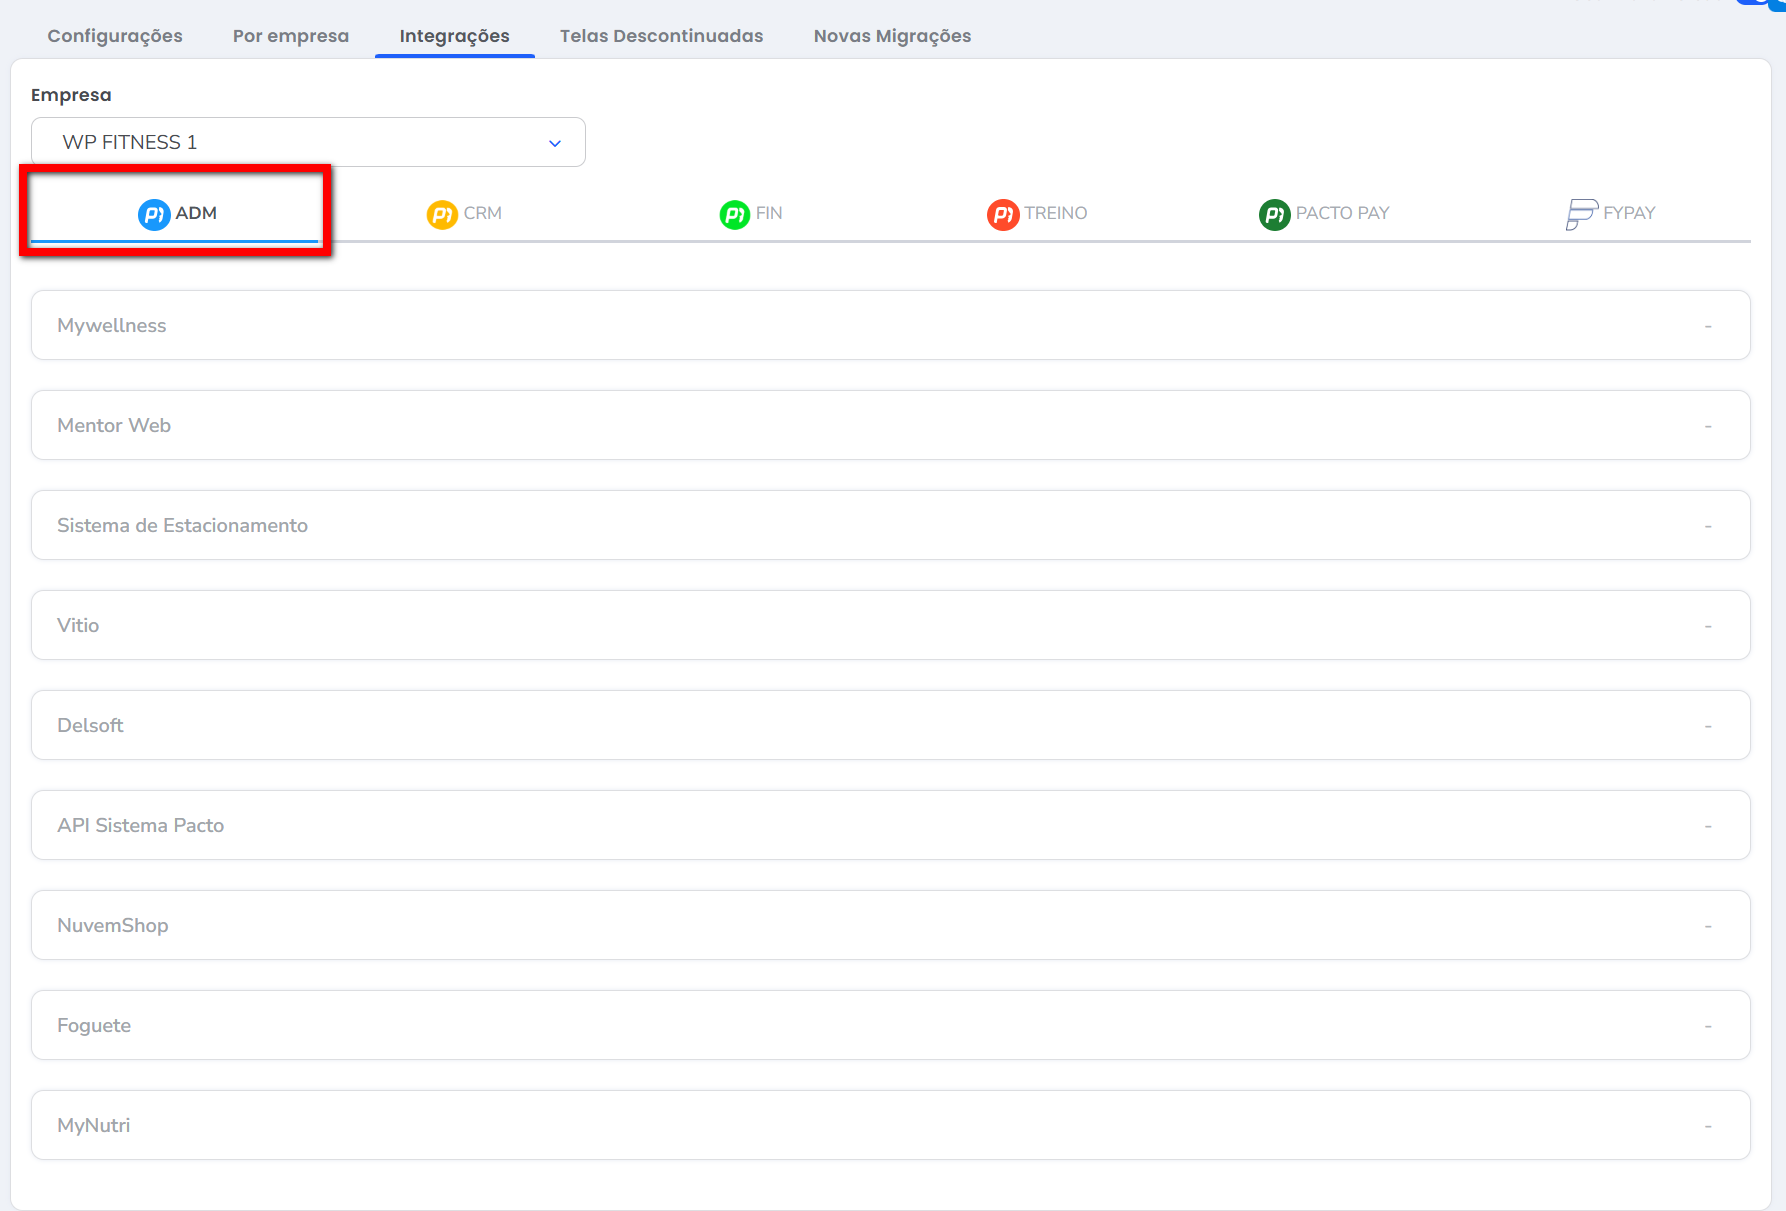Open the Novas Migrações tab
The height and width of the screenshot is (1211, 1786).
pyautogui.click(x=892, y=36)
